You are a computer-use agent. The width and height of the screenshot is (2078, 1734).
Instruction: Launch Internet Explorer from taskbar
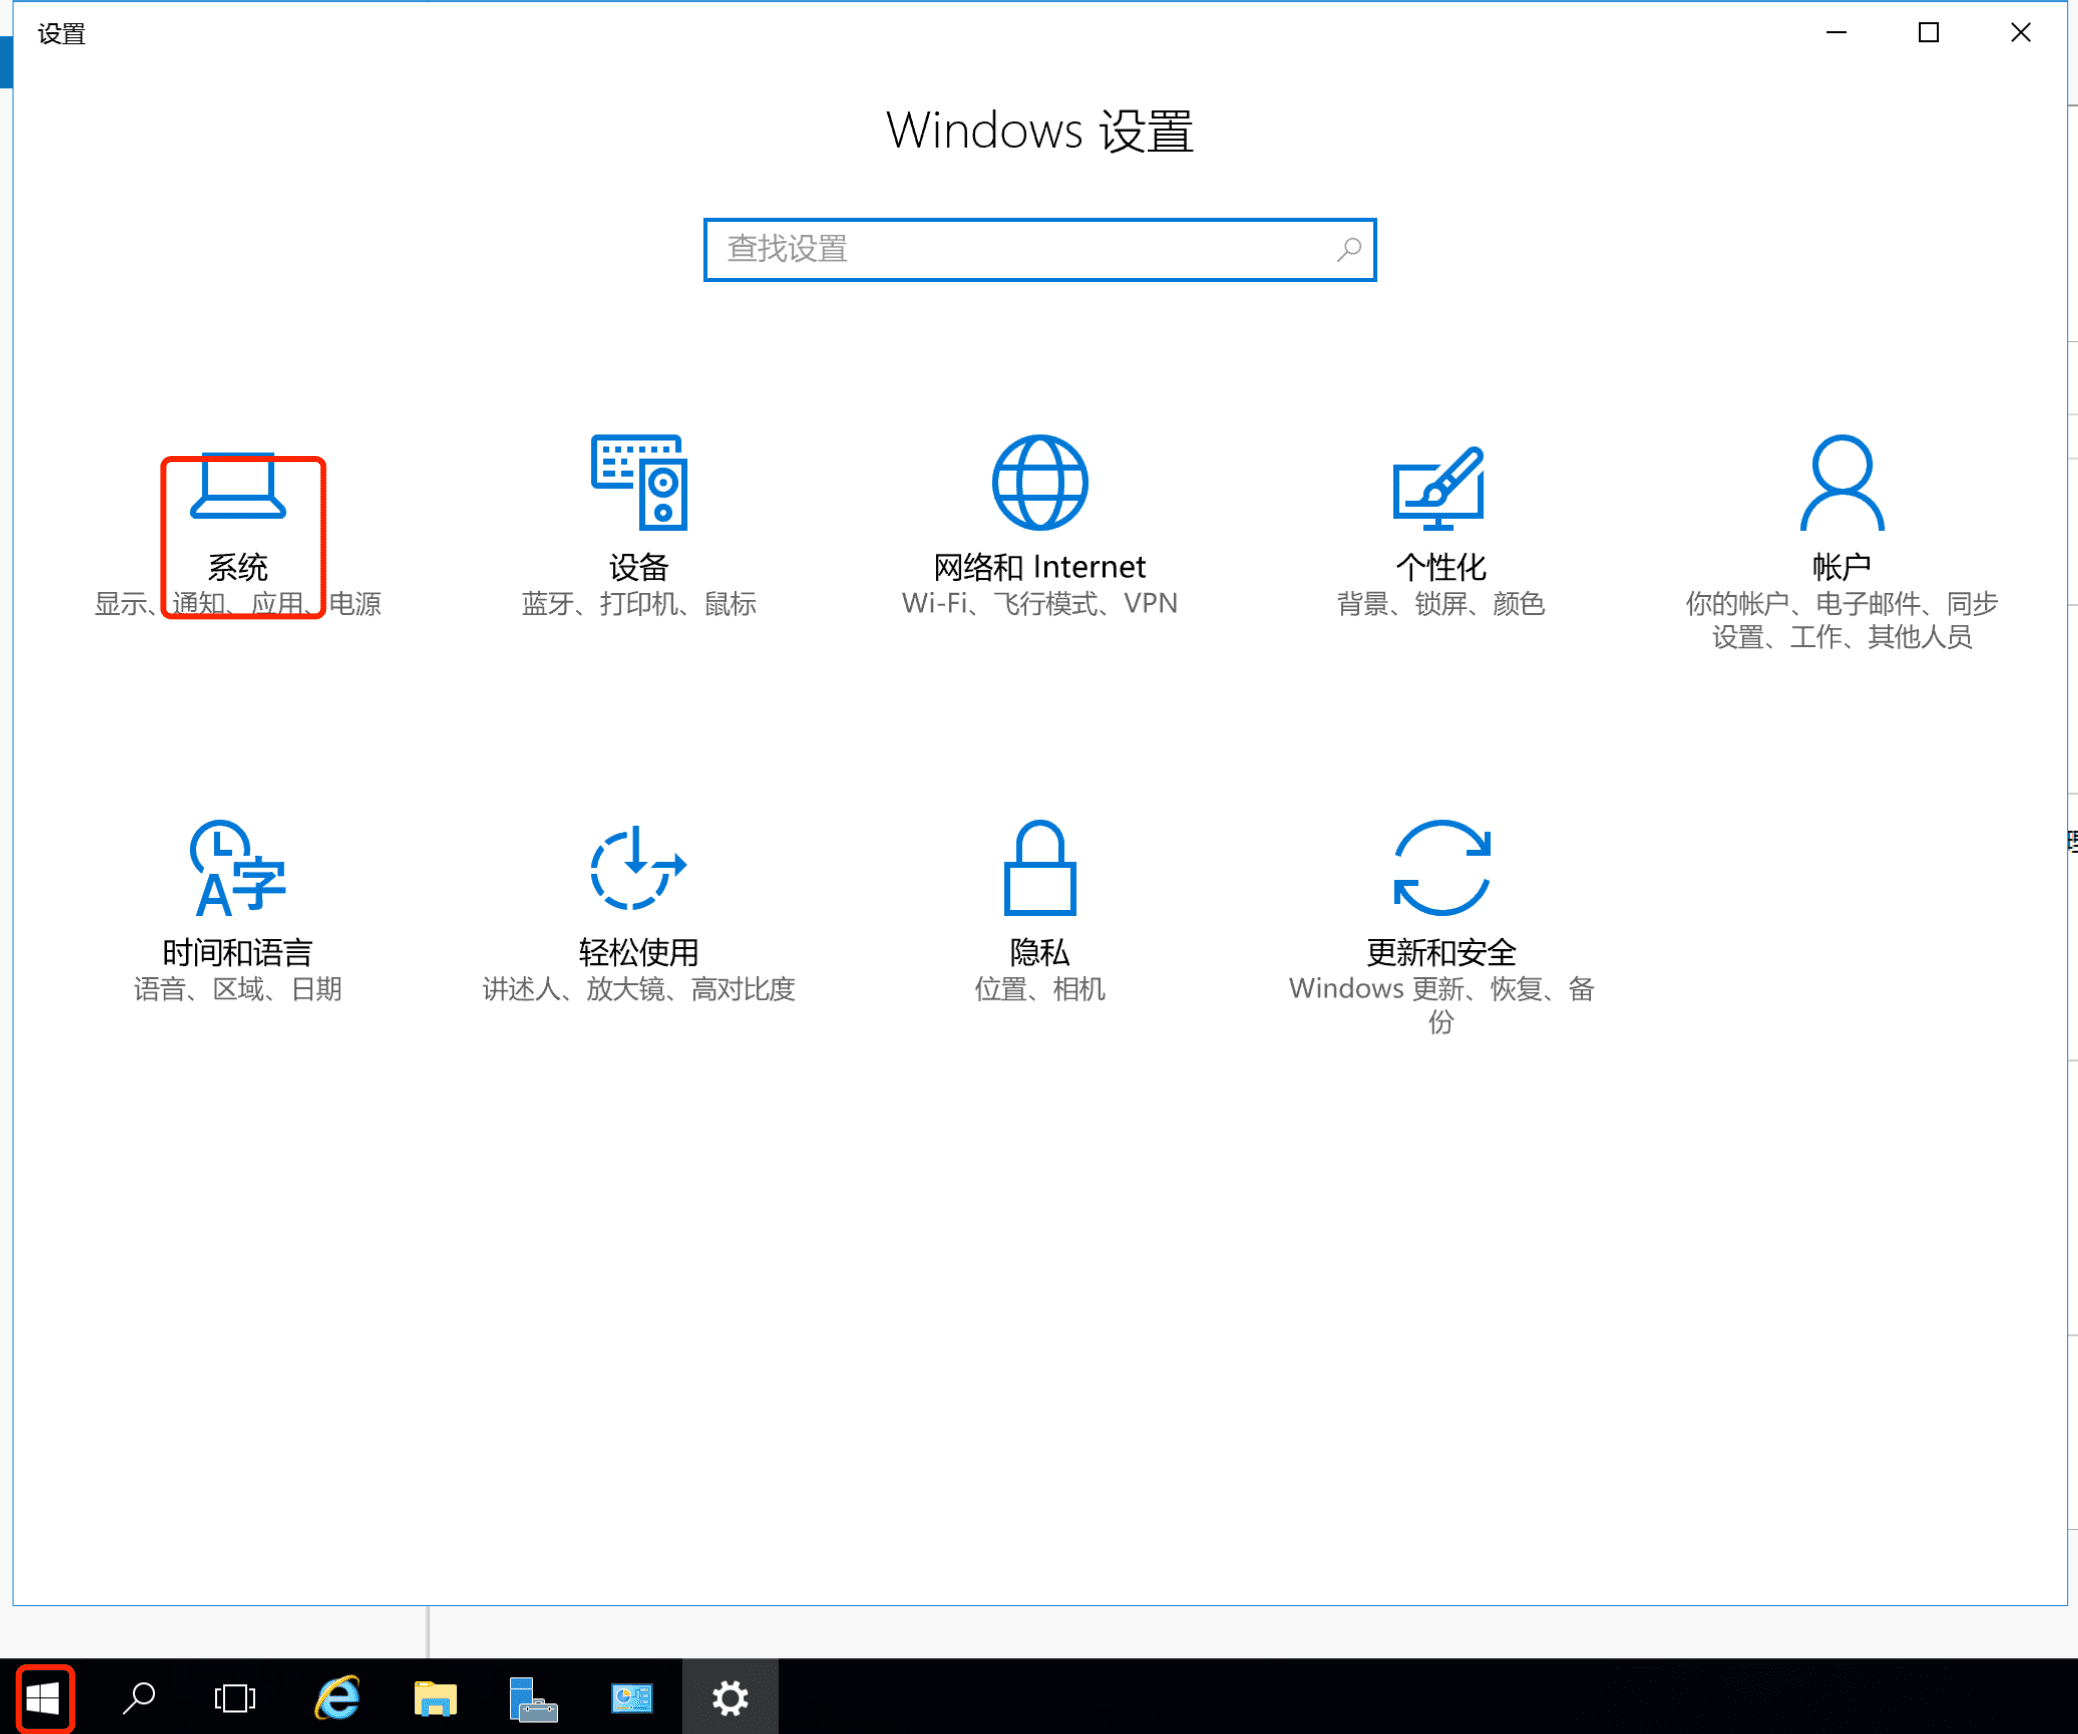[x=337, y=1697]
